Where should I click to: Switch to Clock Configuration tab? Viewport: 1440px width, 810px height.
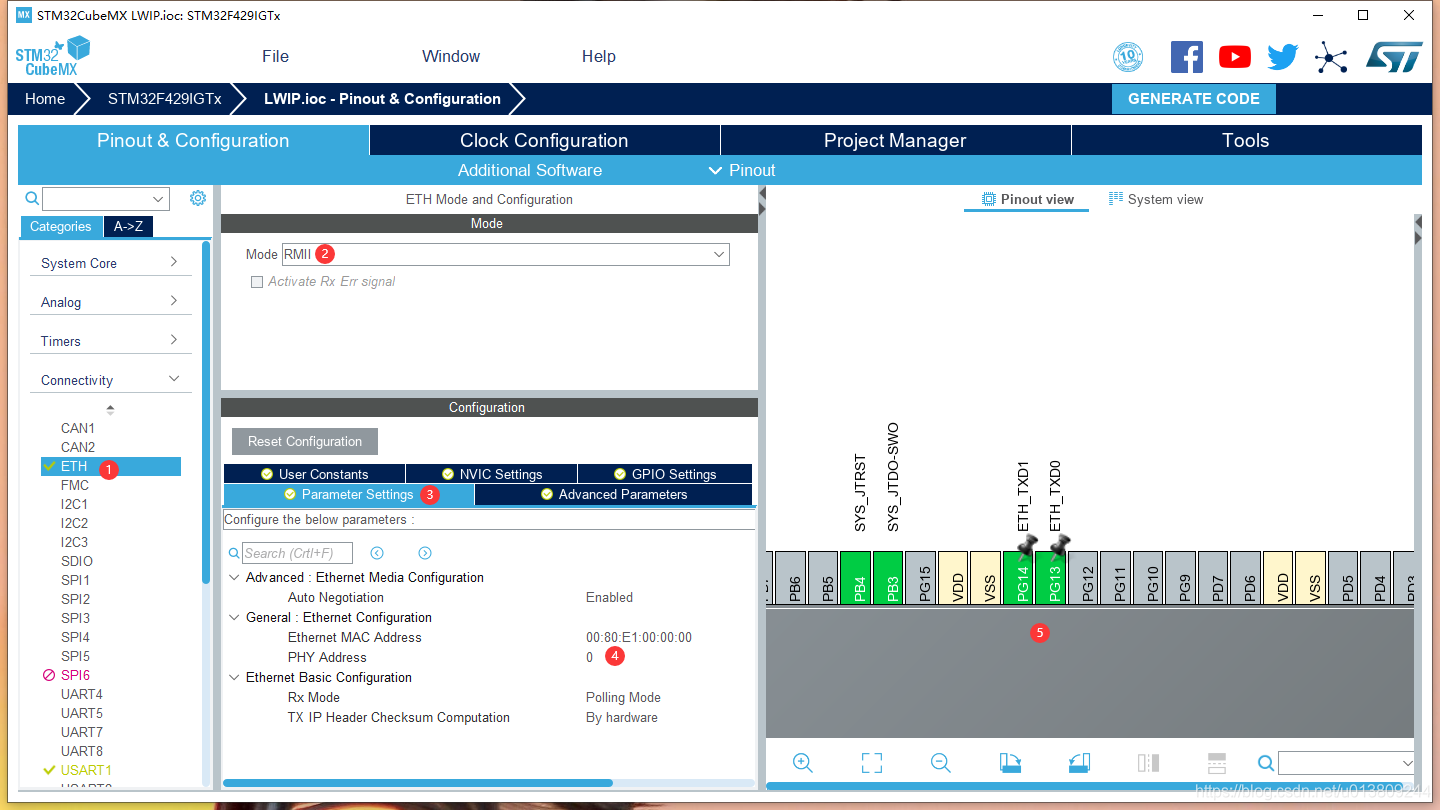544,141
